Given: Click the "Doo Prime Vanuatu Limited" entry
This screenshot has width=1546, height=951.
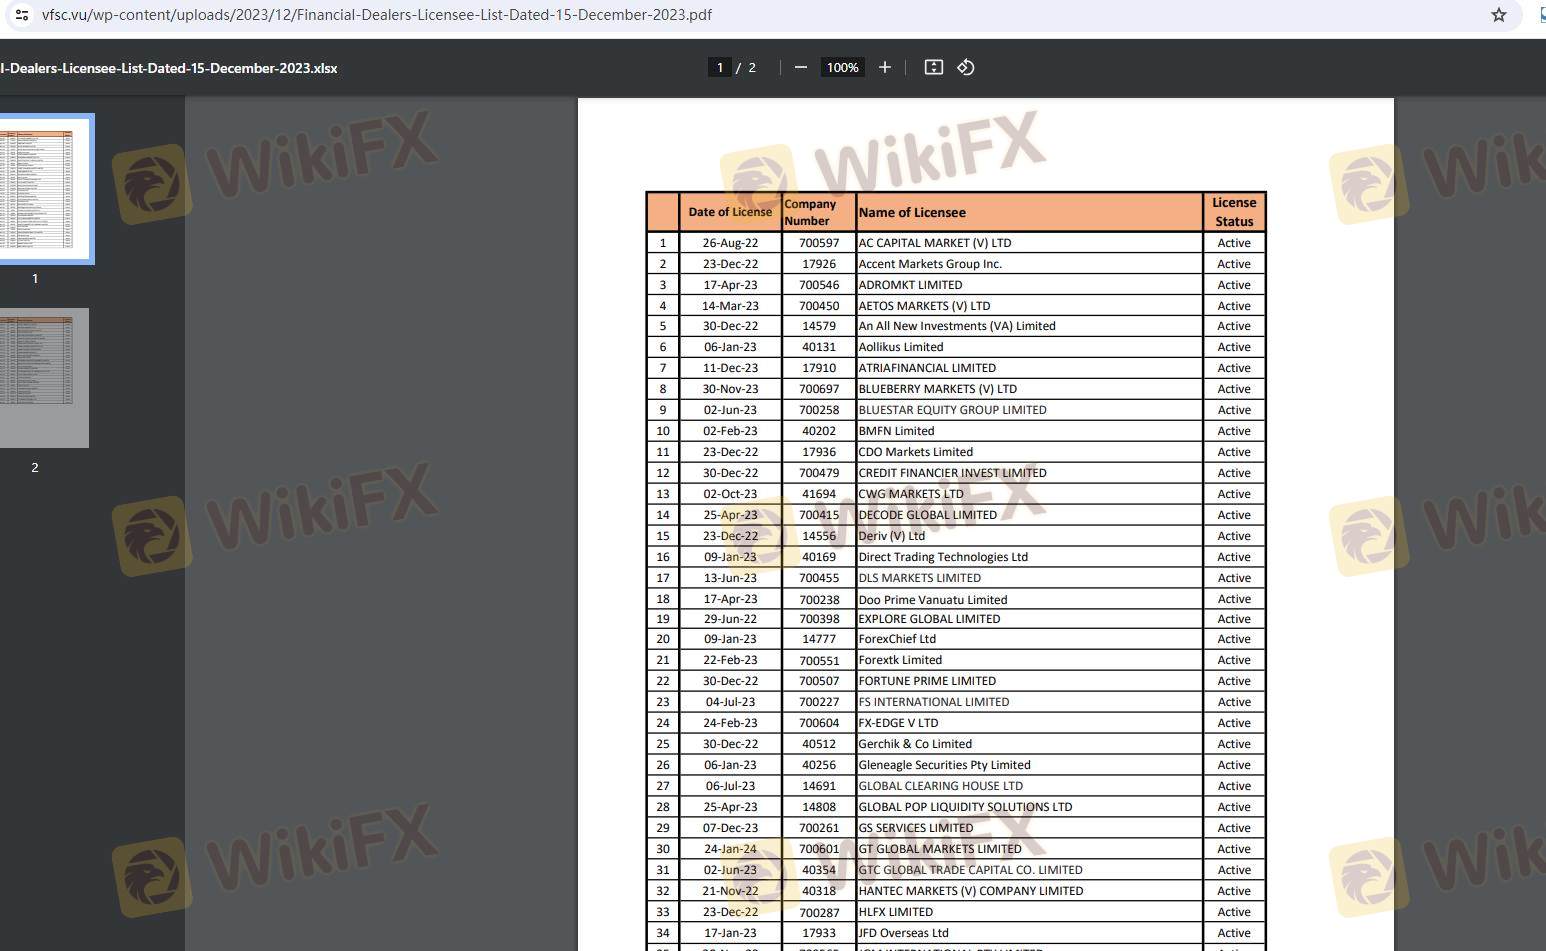Looking at the screenshot, I should (x=932, y=599).
